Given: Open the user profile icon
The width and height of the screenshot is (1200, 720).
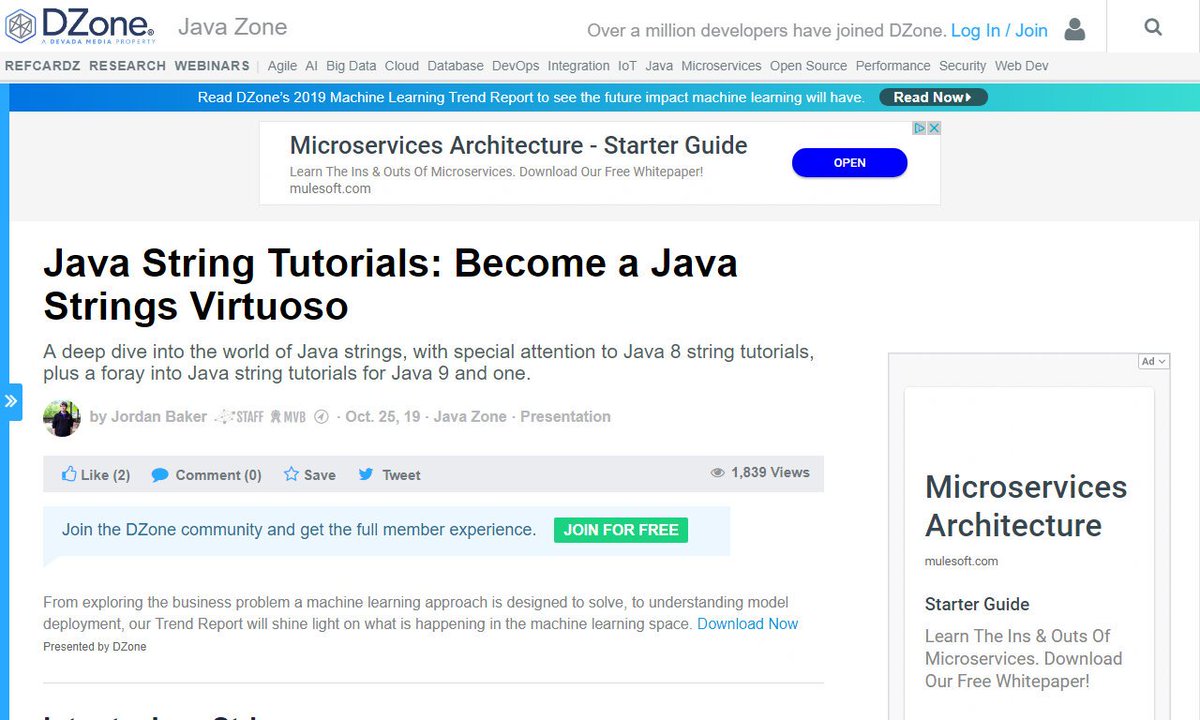Looking at the screenshot, I should coord(1075,29).
